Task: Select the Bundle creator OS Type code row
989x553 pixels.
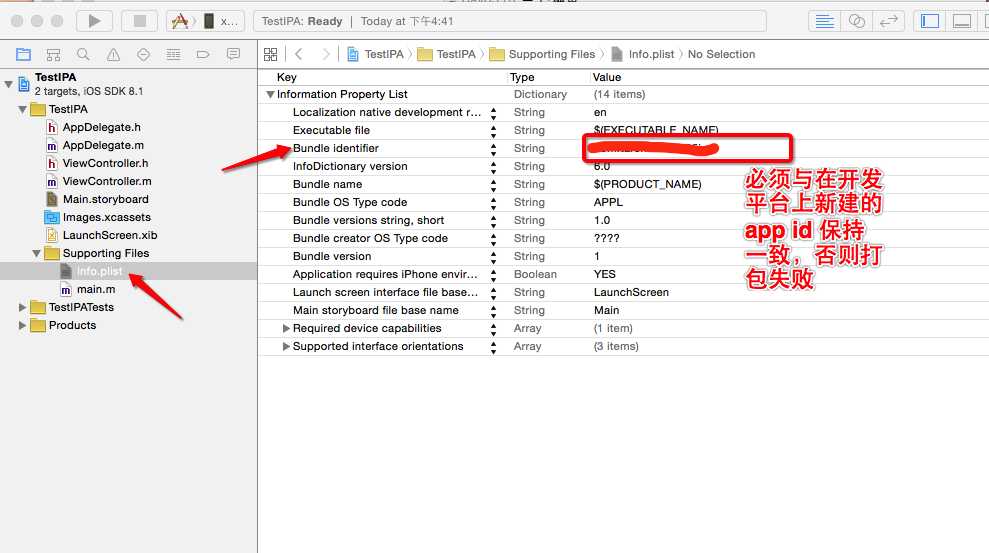Action: tap(623, 238)
